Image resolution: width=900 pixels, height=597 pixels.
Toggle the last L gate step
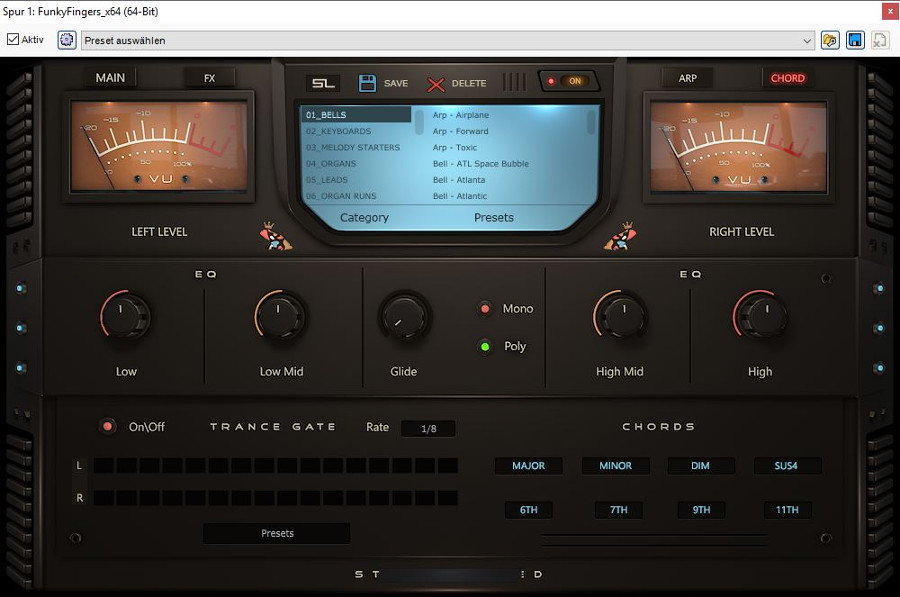click(x=448, y=465)
